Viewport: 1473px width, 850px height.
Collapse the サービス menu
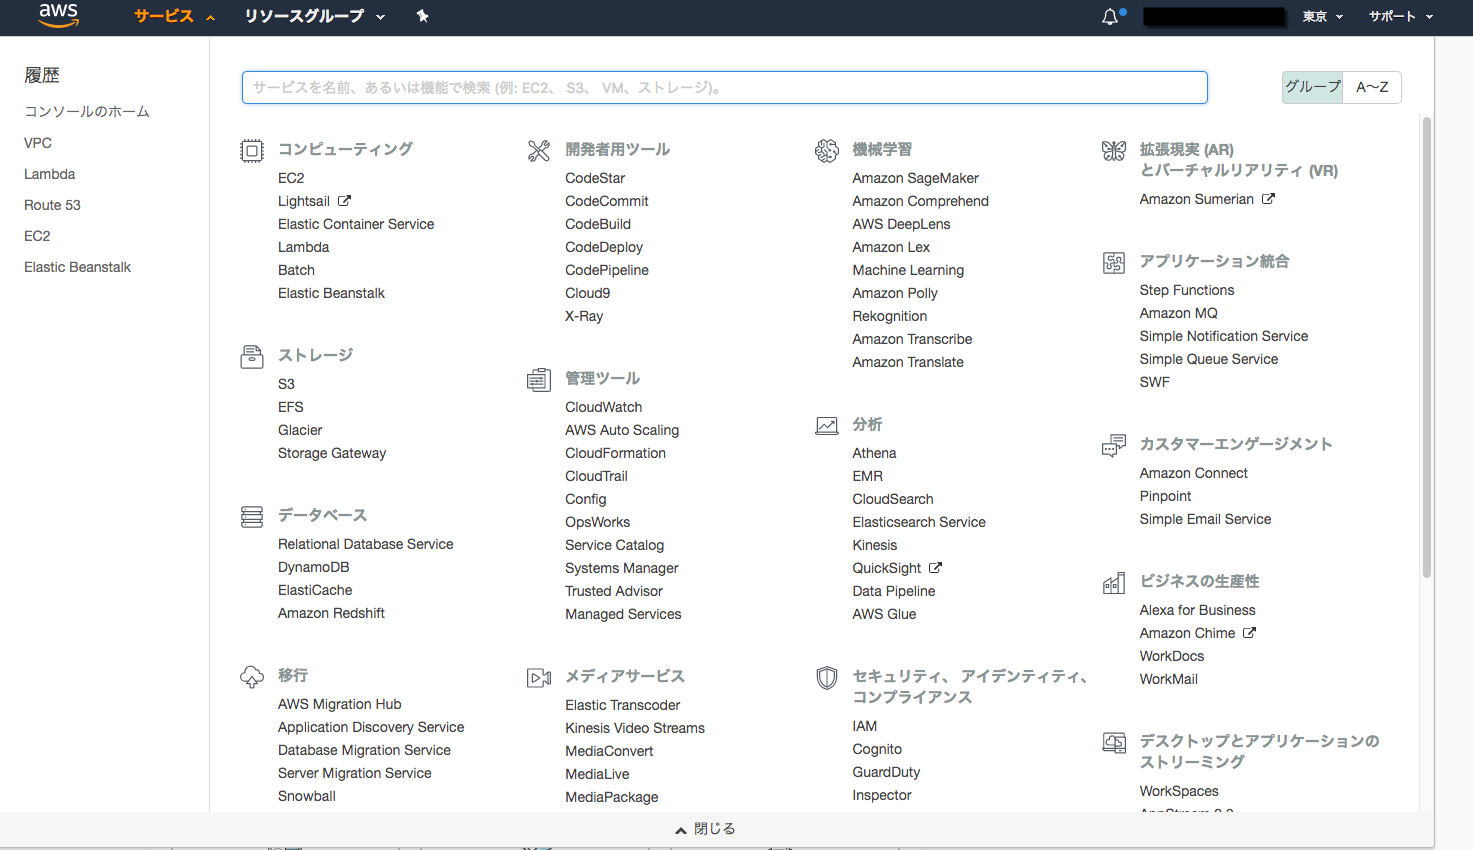[174, 16]
